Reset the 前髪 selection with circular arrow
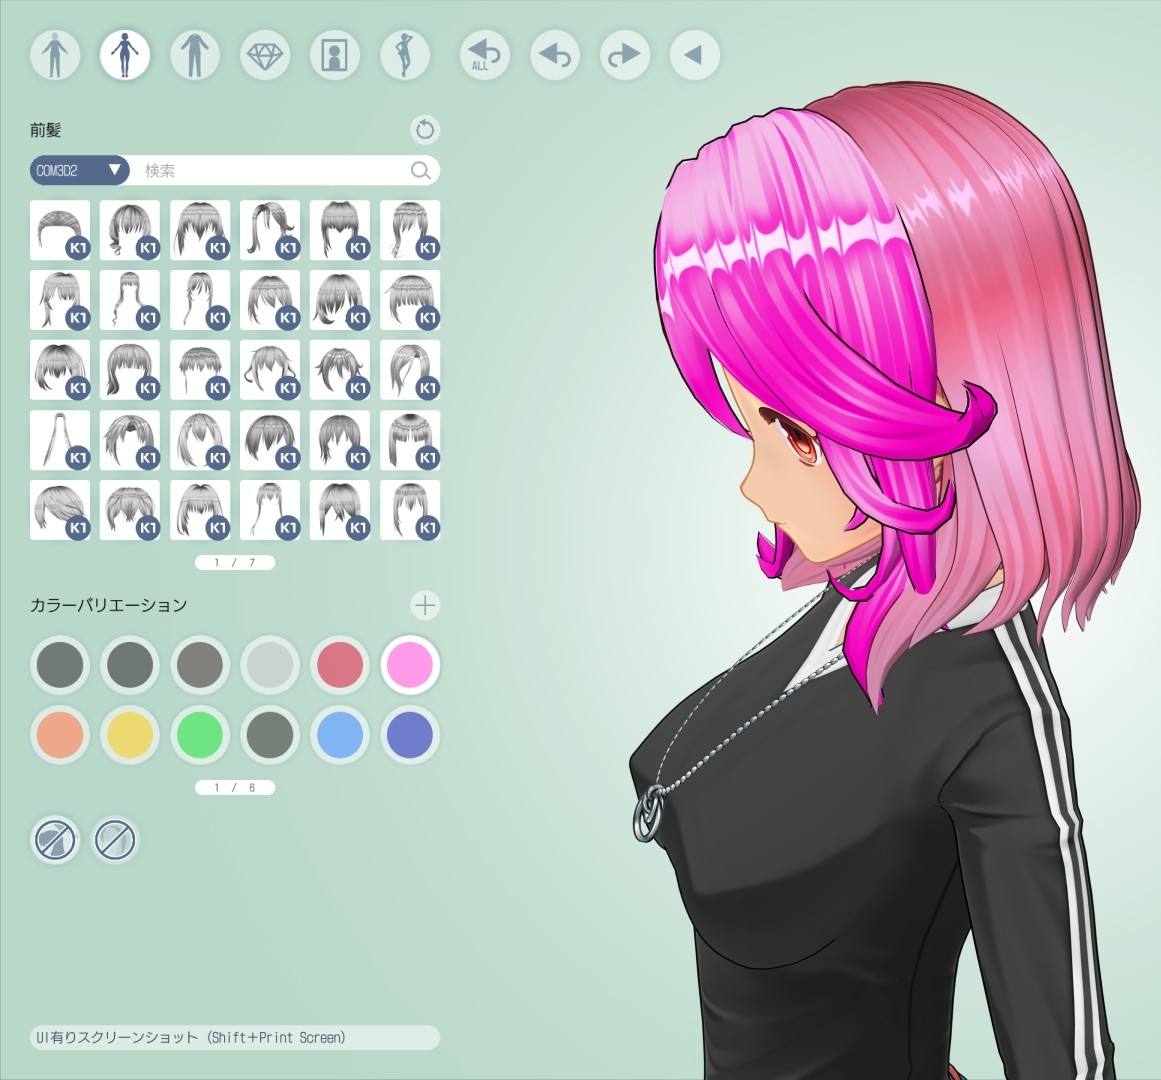This screenshot has height=1080, width=1161. tap(425, 130)
